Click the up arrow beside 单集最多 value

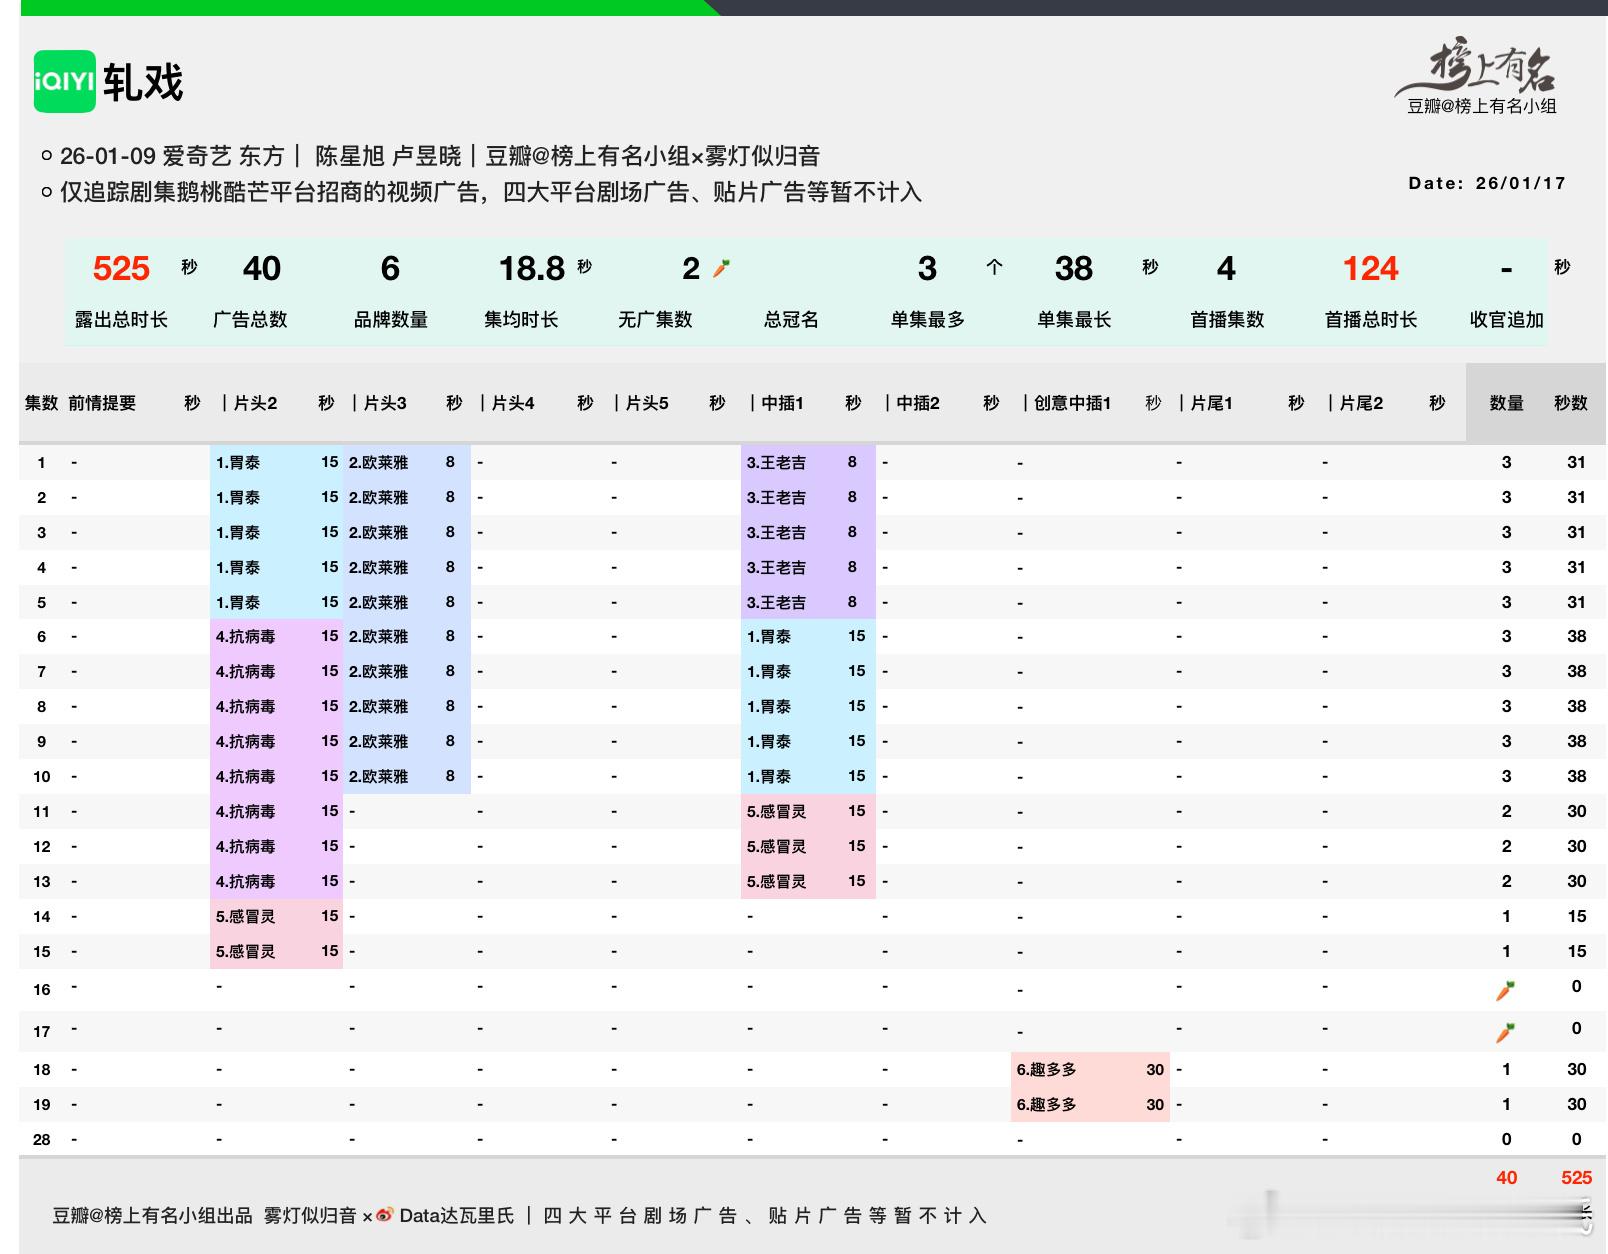pyautogui.click(x=994, y=267)
